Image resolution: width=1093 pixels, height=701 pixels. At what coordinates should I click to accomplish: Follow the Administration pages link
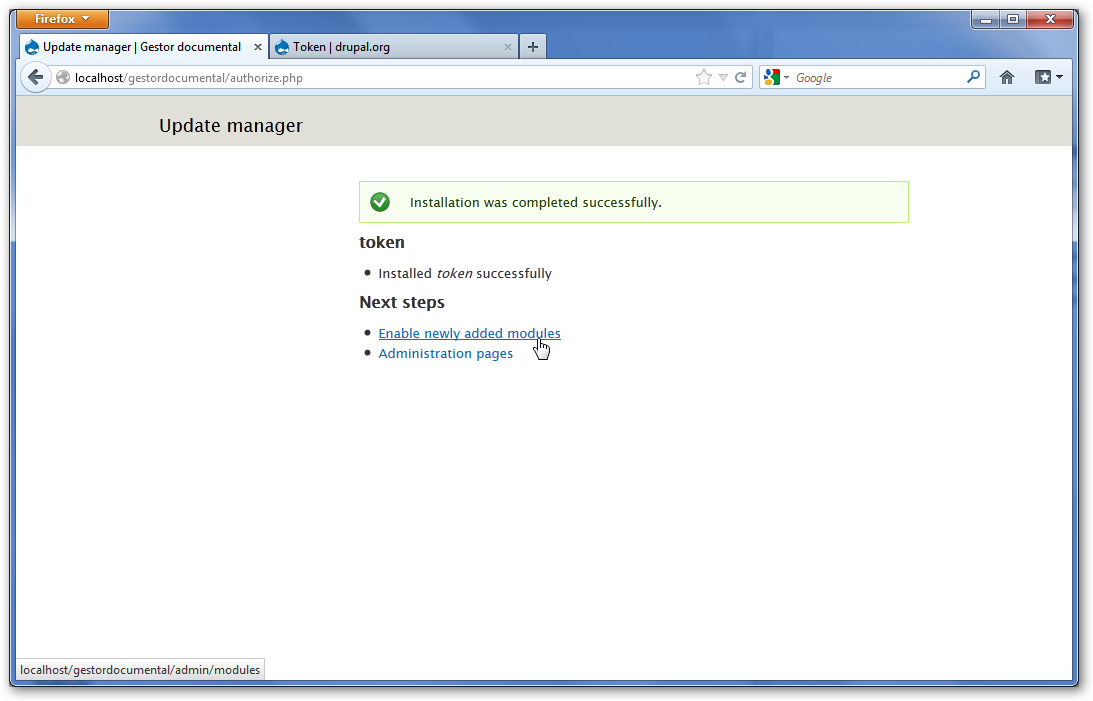(x=445, y=353)
